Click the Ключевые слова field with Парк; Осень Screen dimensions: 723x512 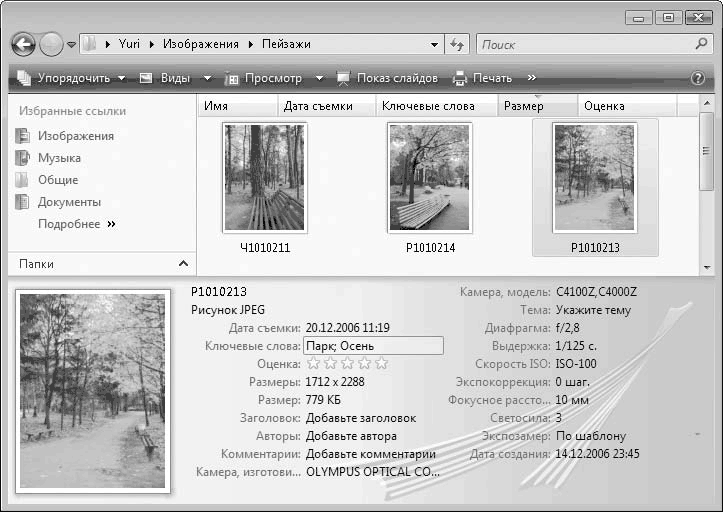(x=372, y=345)
